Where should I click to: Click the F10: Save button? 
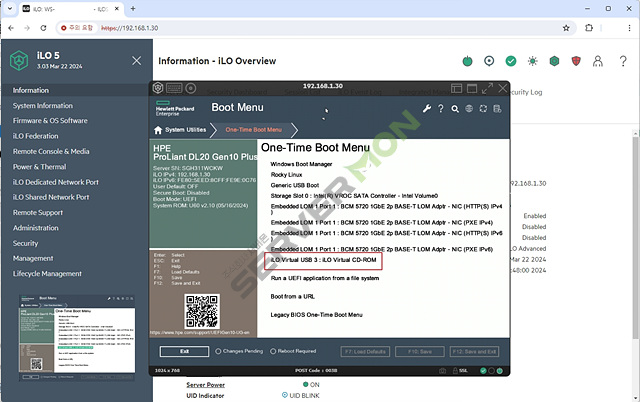(x=420, y=352)
